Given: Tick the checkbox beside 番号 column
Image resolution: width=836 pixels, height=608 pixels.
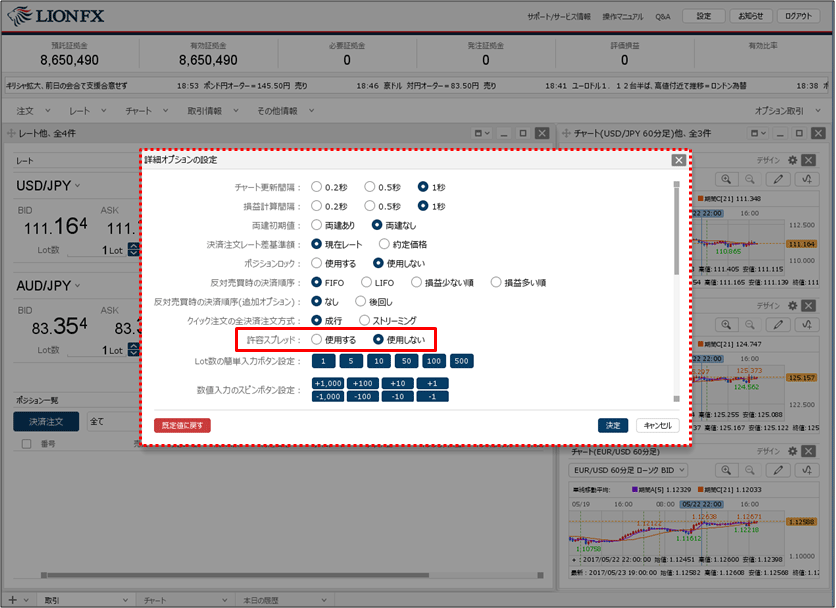Looking at the screenshot, I should 26,444.
